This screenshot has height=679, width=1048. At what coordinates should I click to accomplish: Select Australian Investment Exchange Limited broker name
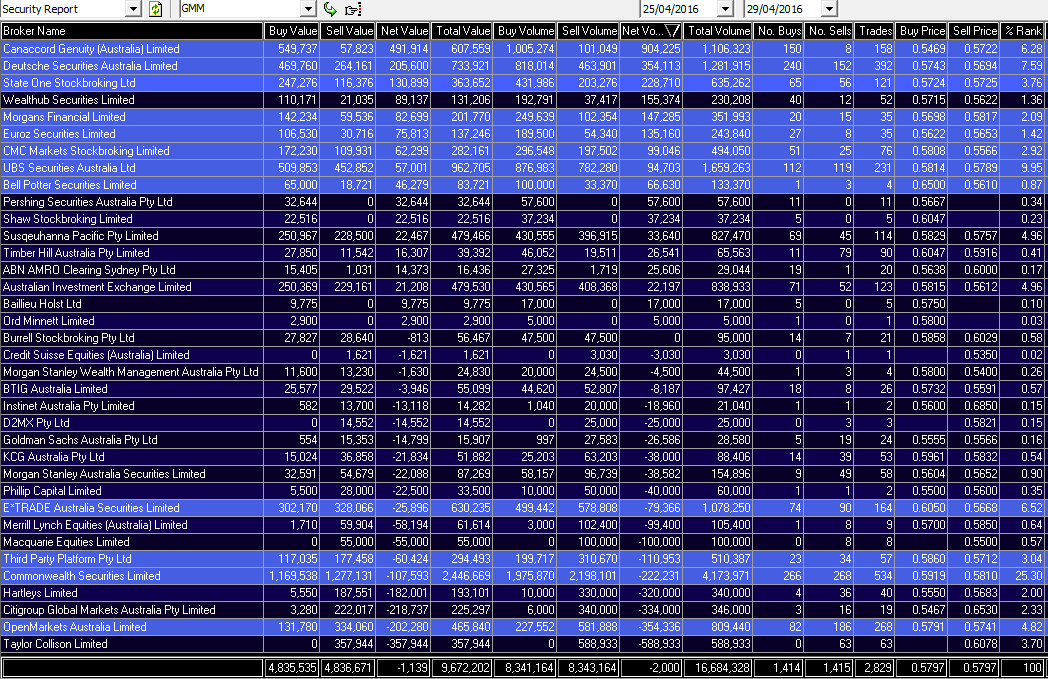(x=97, y=287)
